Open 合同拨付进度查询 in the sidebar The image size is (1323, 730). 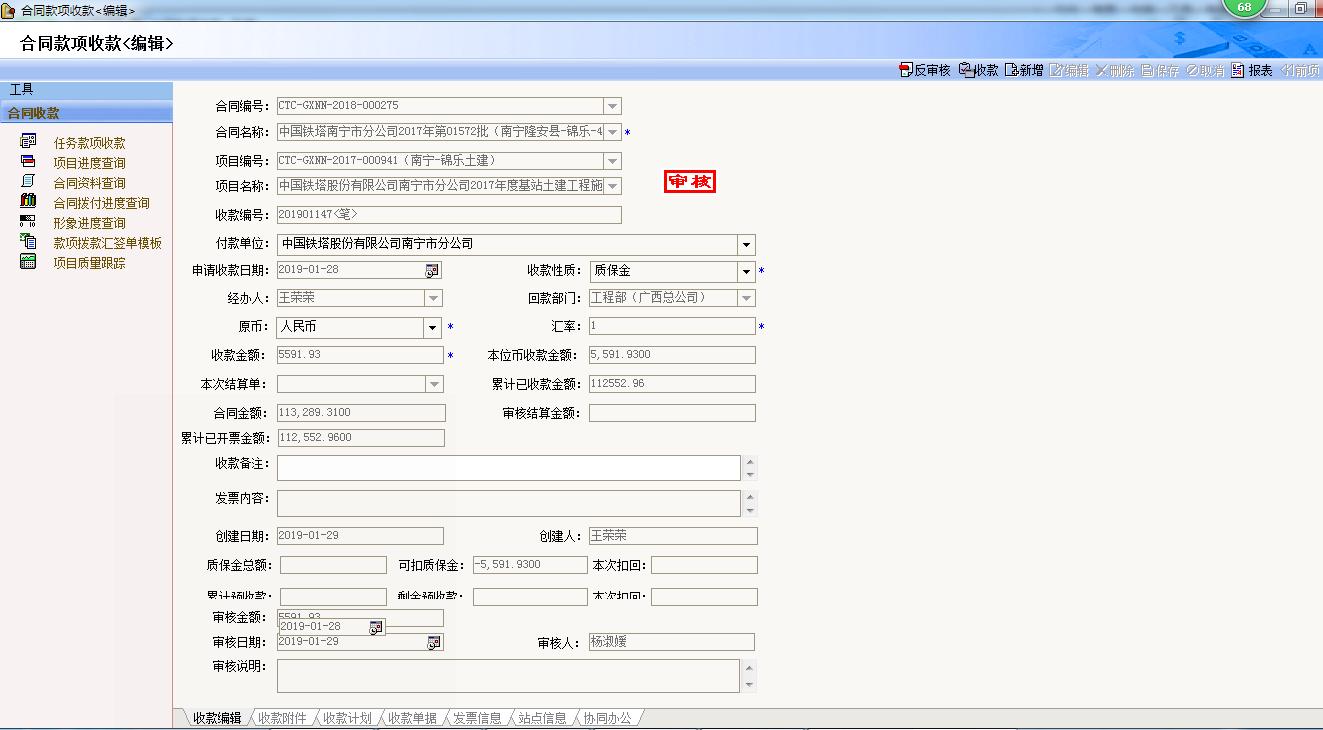click(101, 203)
